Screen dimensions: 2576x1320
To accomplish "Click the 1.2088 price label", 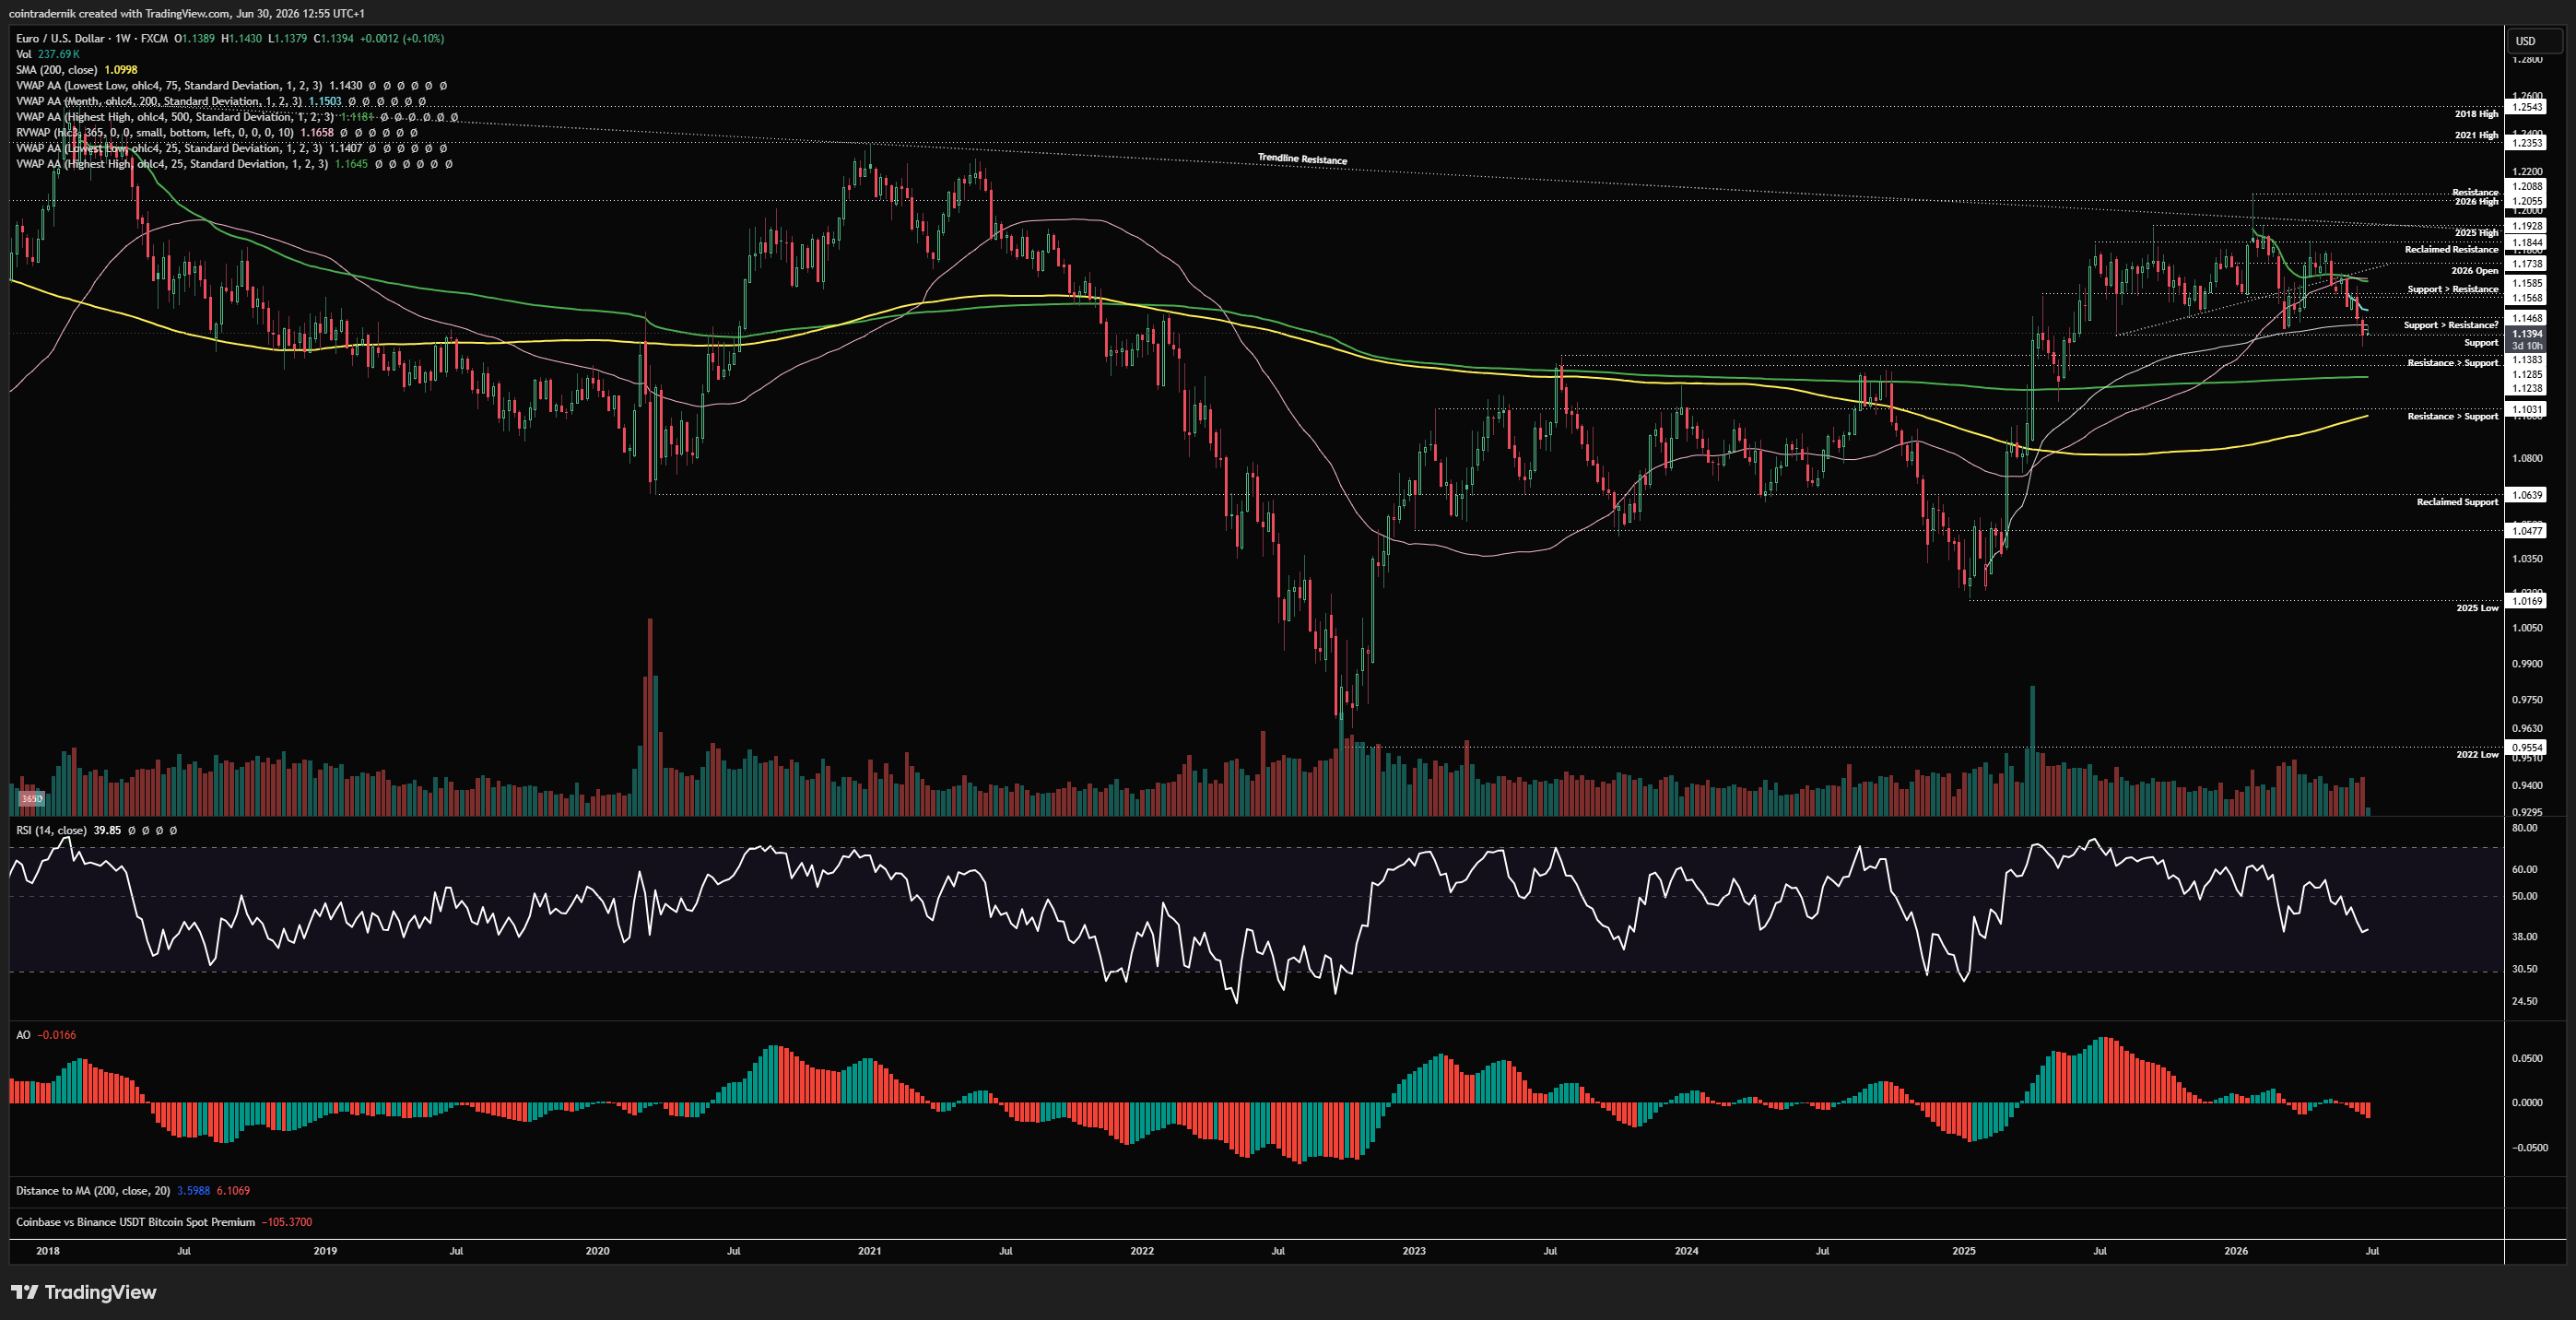I will point(2527,186).
